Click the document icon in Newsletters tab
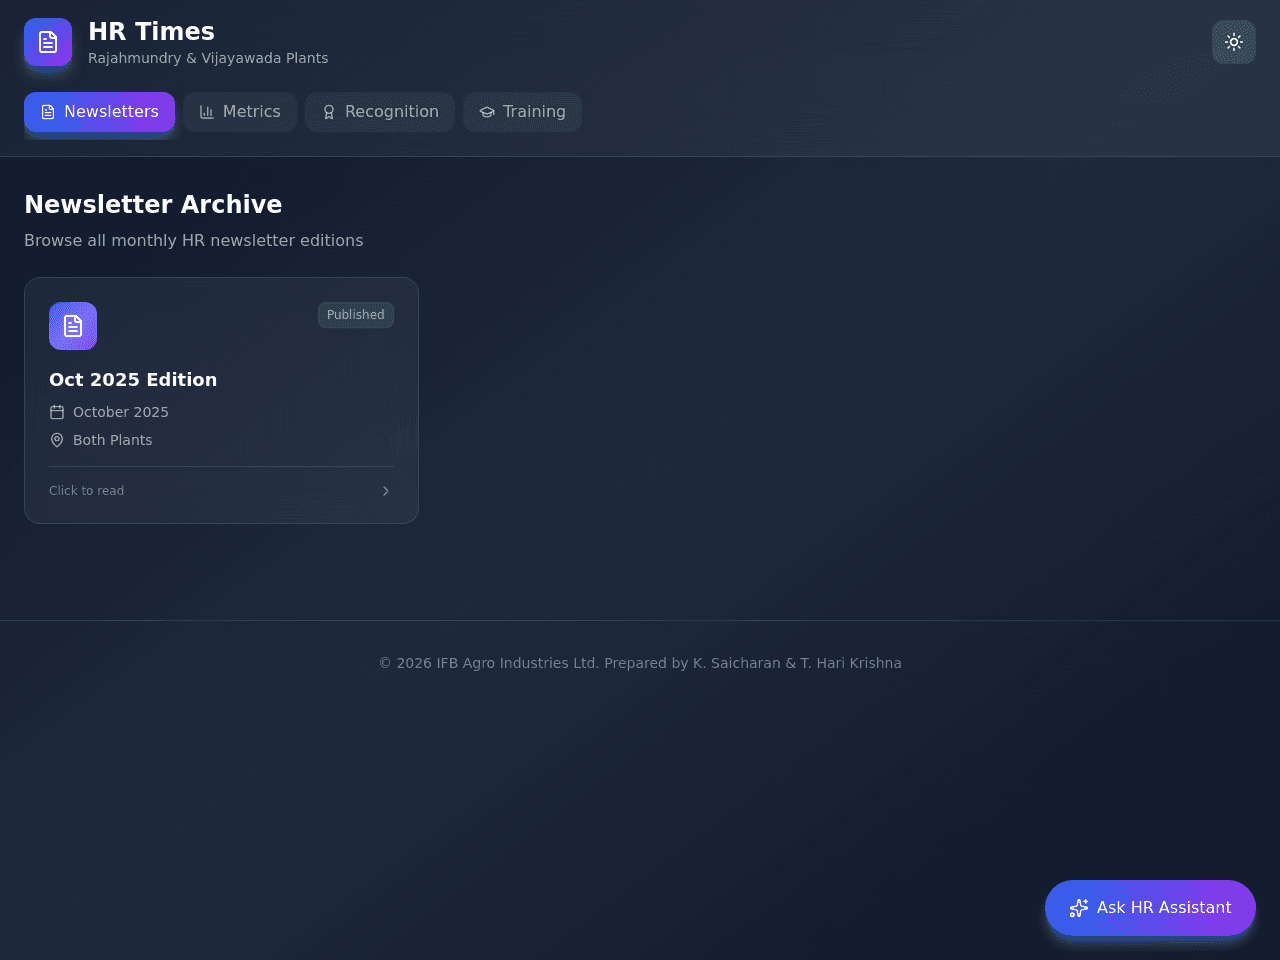 [48, 112]
